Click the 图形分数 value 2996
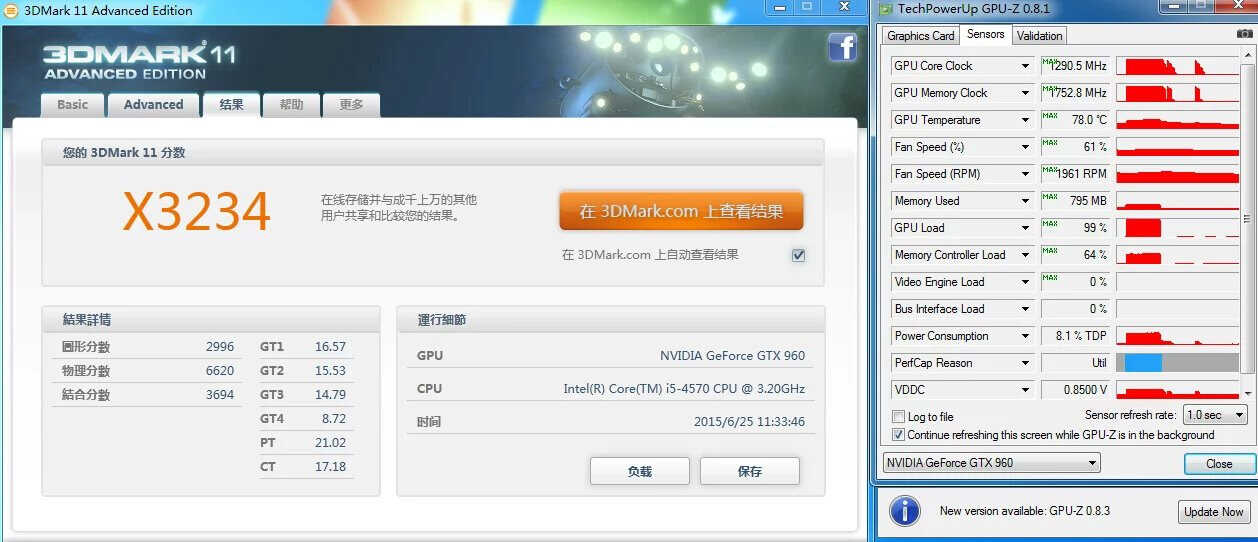The height and width of the screenshot is (542, 1258). 220,347
